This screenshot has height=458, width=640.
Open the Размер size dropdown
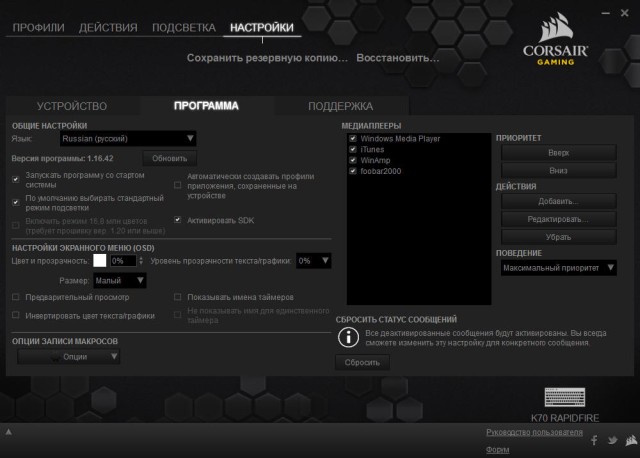coord(120,281)
